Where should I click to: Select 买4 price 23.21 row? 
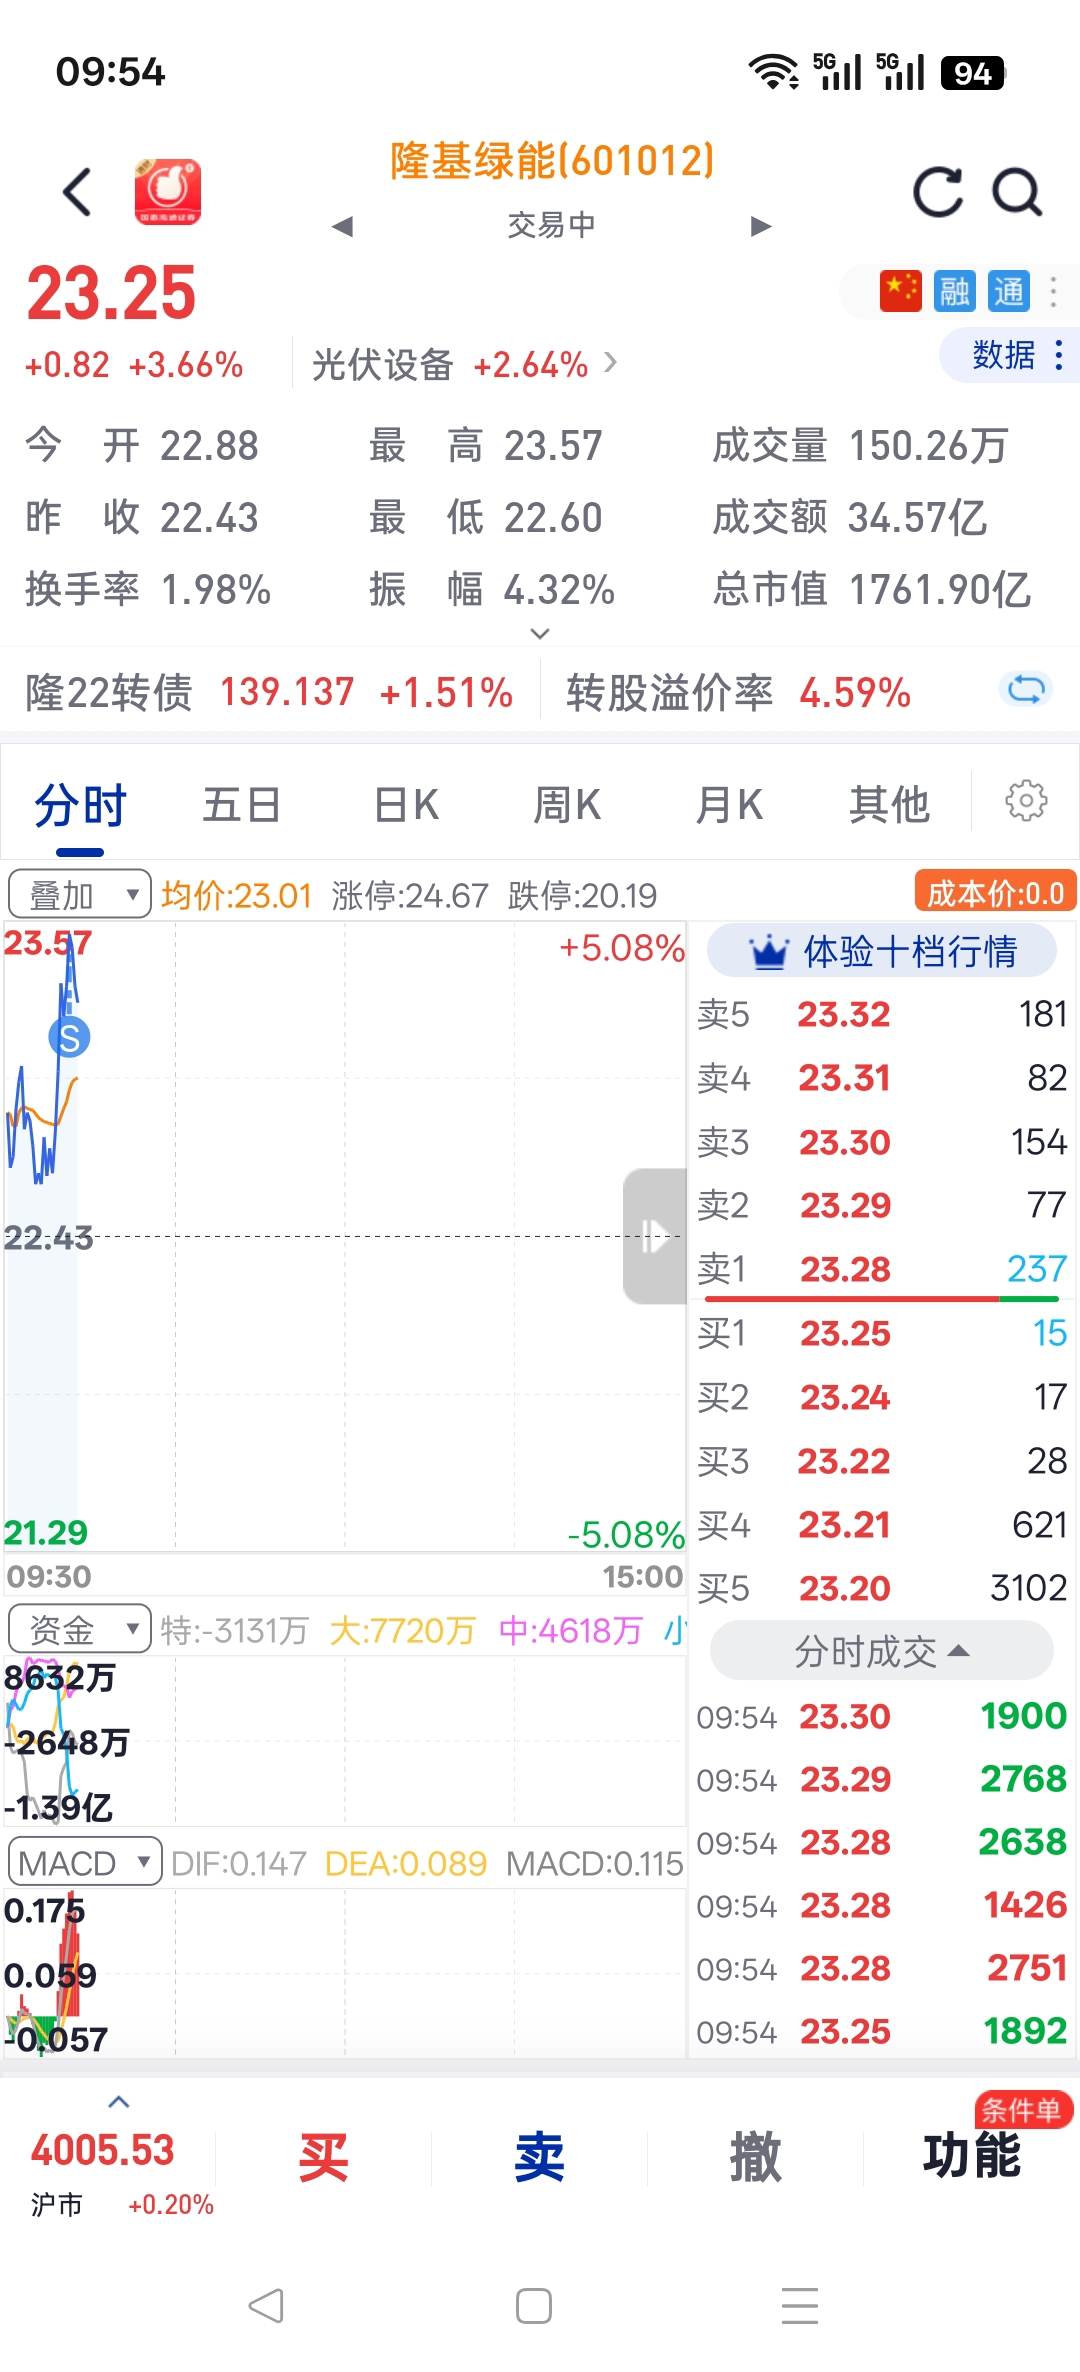coord(882,1525)
